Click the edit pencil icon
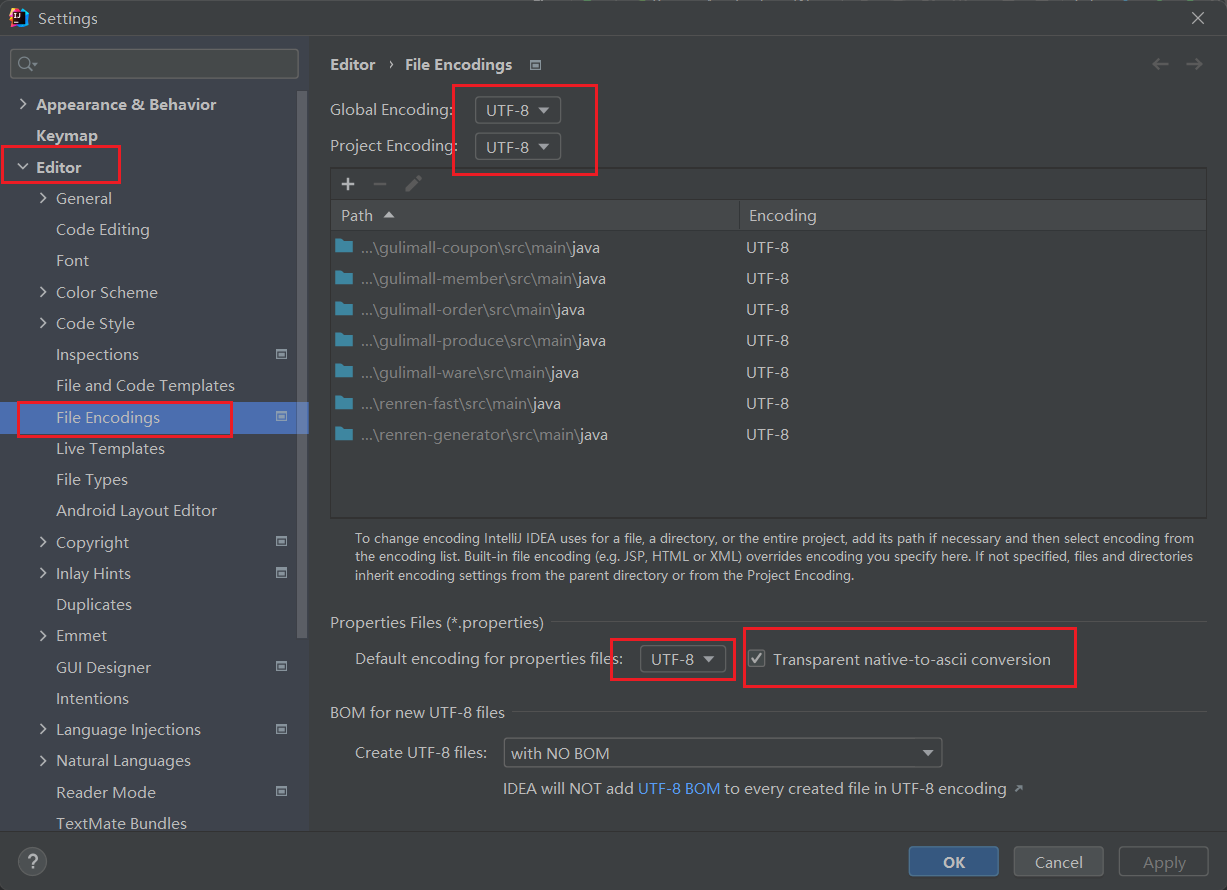 (x=413, y=184)
